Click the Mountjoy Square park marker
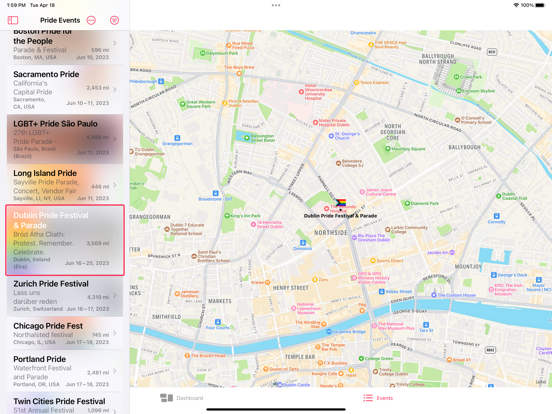Viewport: 552px width, 414px height. pyautogui.click(x=388, y=149)
